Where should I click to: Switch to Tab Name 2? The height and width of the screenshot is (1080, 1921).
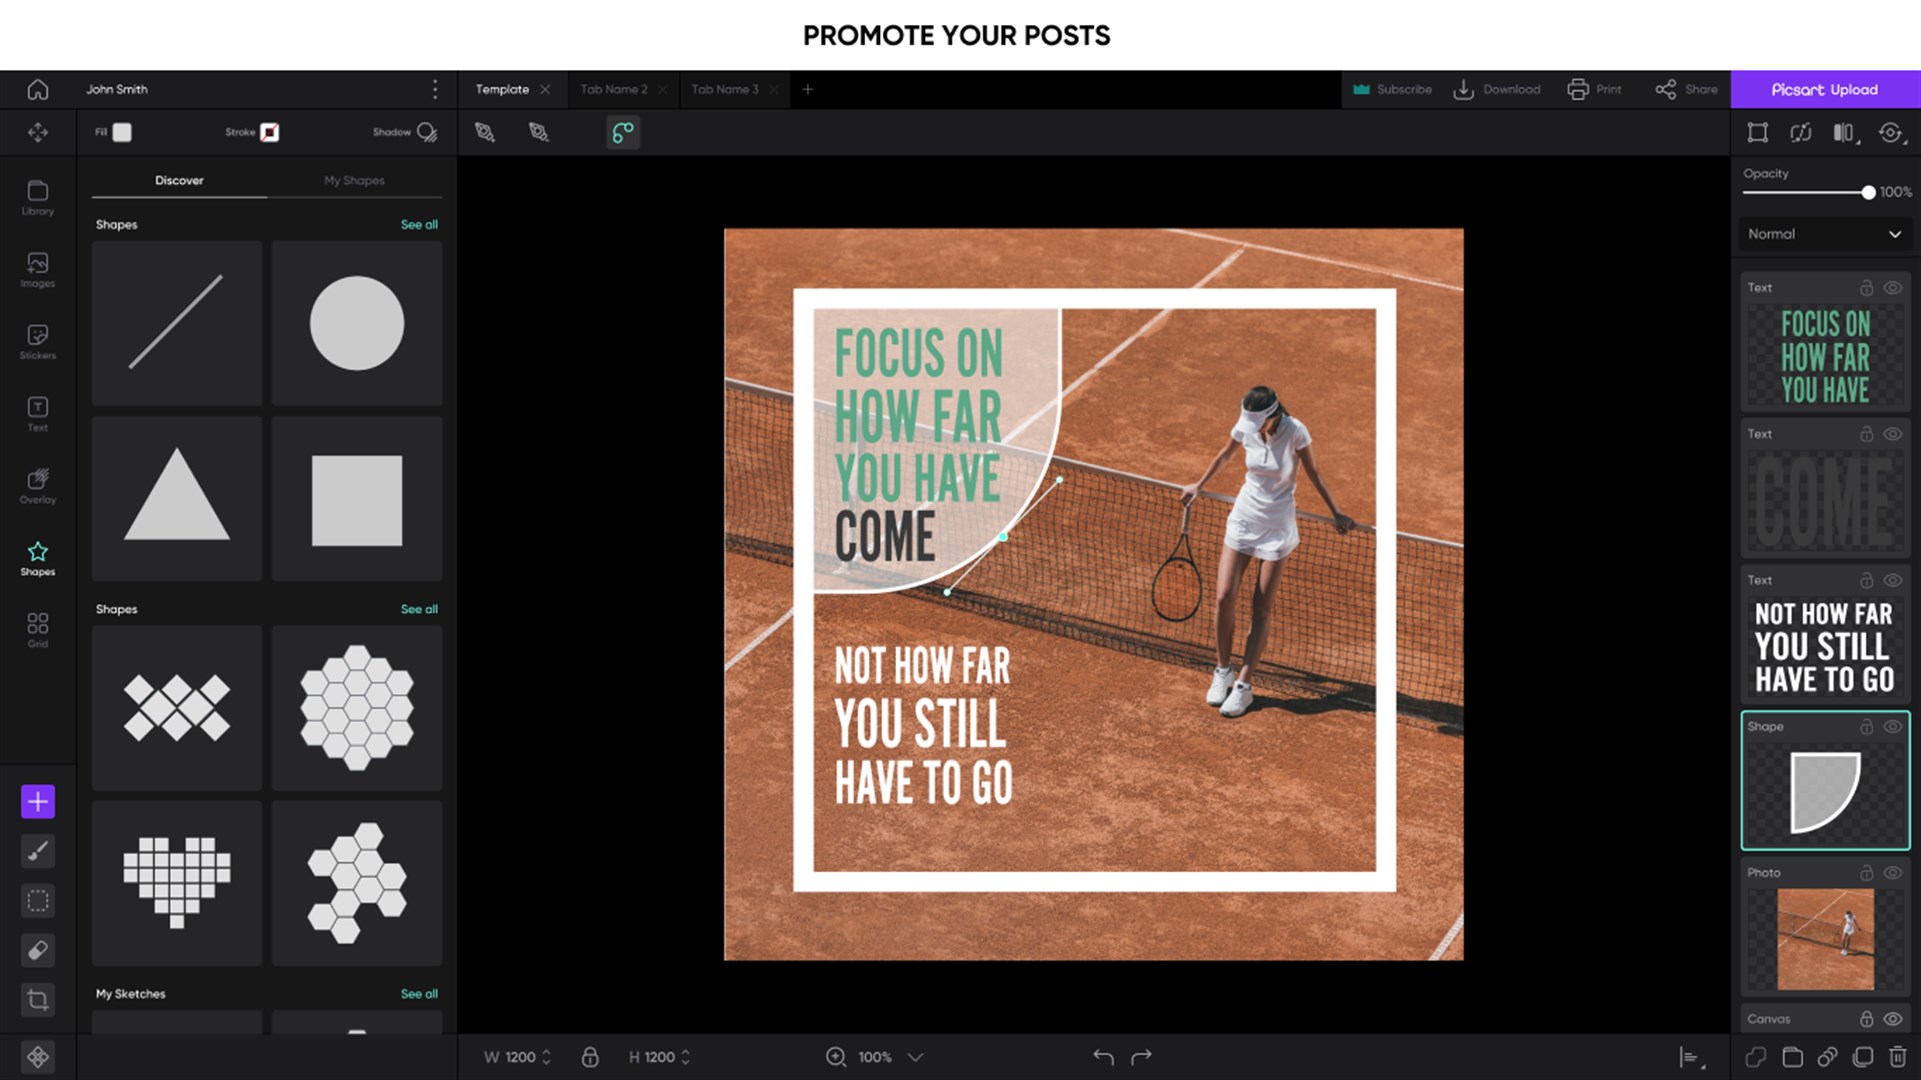click(613, 89)
